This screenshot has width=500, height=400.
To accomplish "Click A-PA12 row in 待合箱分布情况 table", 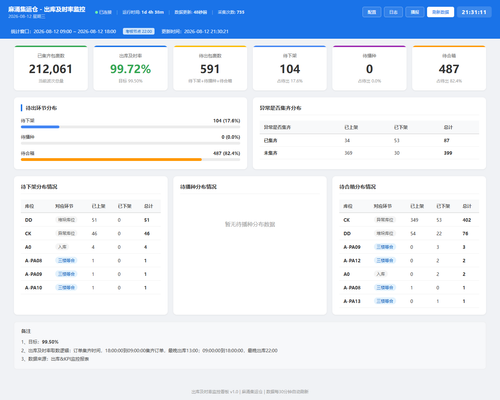I will (x=409, y=260).
